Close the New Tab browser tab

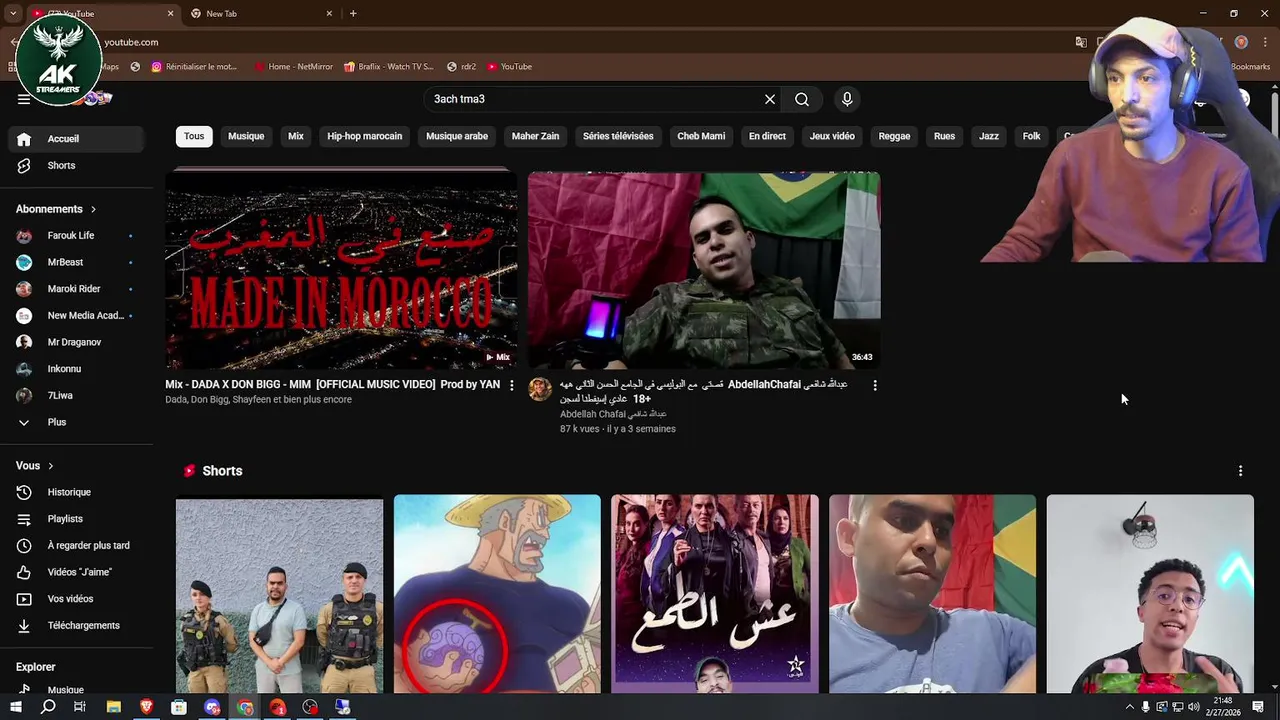(329, 14)
